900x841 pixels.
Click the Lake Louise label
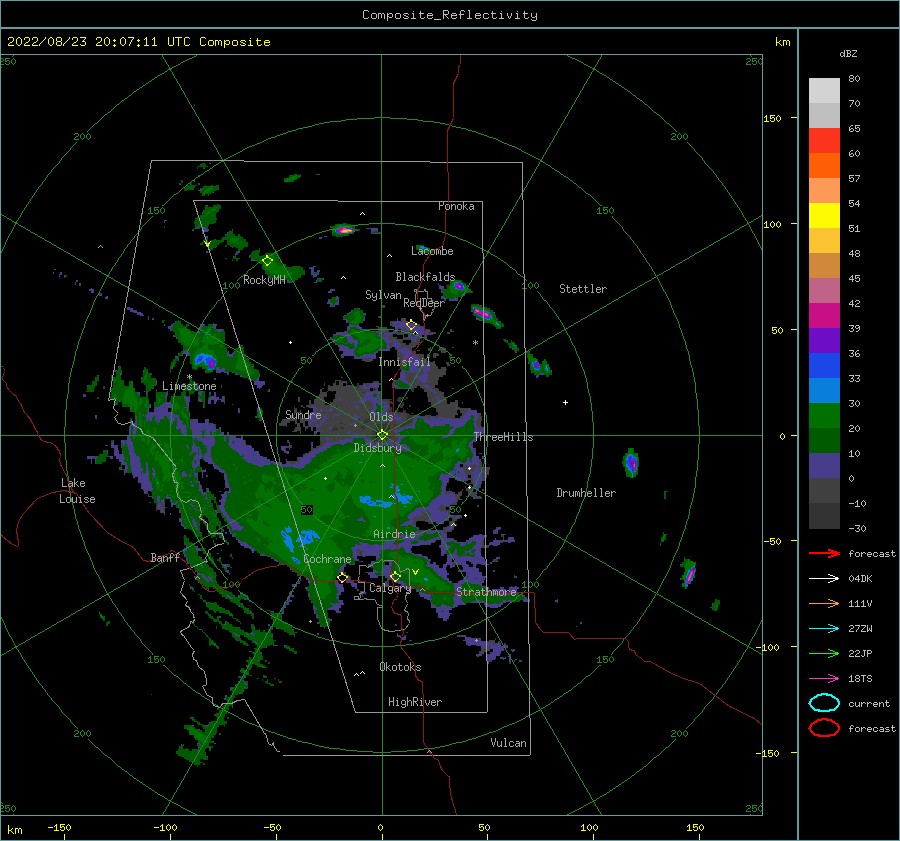point(77,491)
